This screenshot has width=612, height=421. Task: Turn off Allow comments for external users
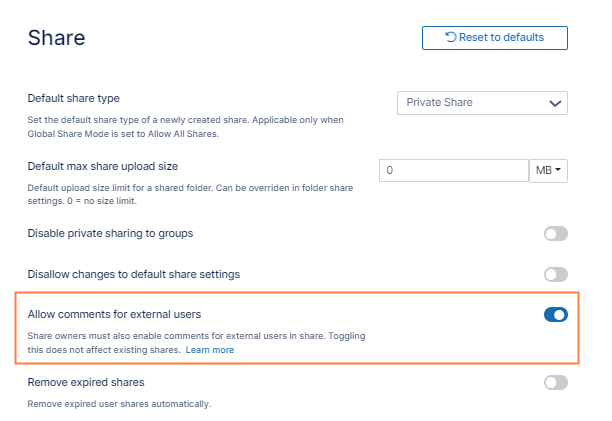coord(555,315)
